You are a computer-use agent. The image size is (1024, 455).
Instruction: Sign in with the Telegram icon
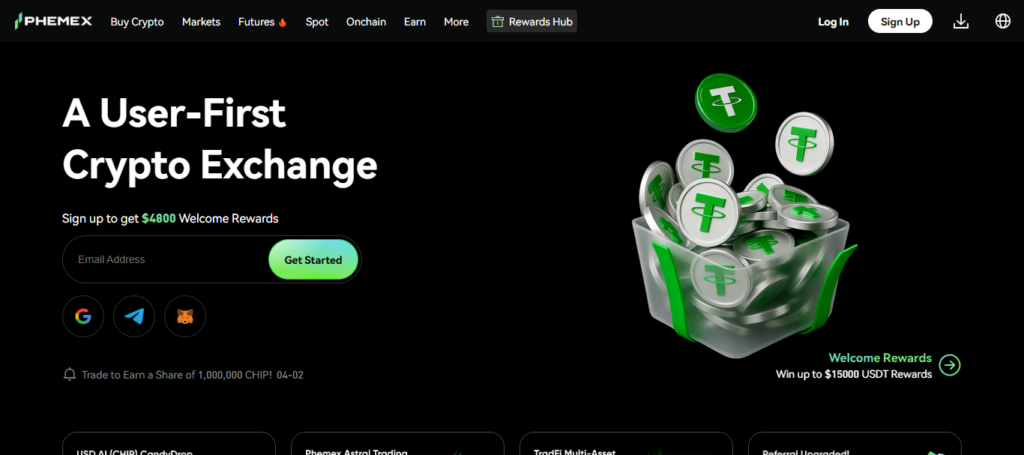click(x=134, y=317)
